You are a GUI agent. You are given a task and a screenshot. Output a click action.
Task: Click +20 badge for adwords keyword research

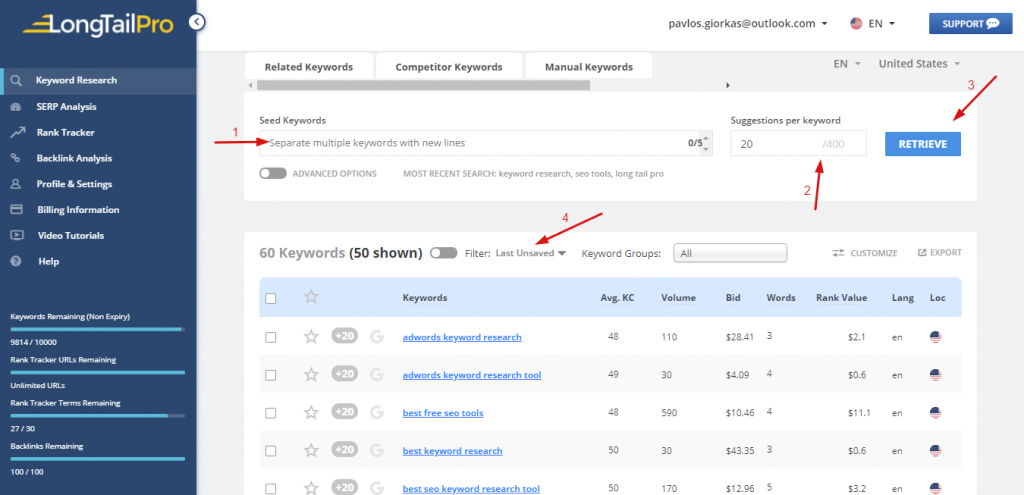pyautogui.click(x=345, y=336)
